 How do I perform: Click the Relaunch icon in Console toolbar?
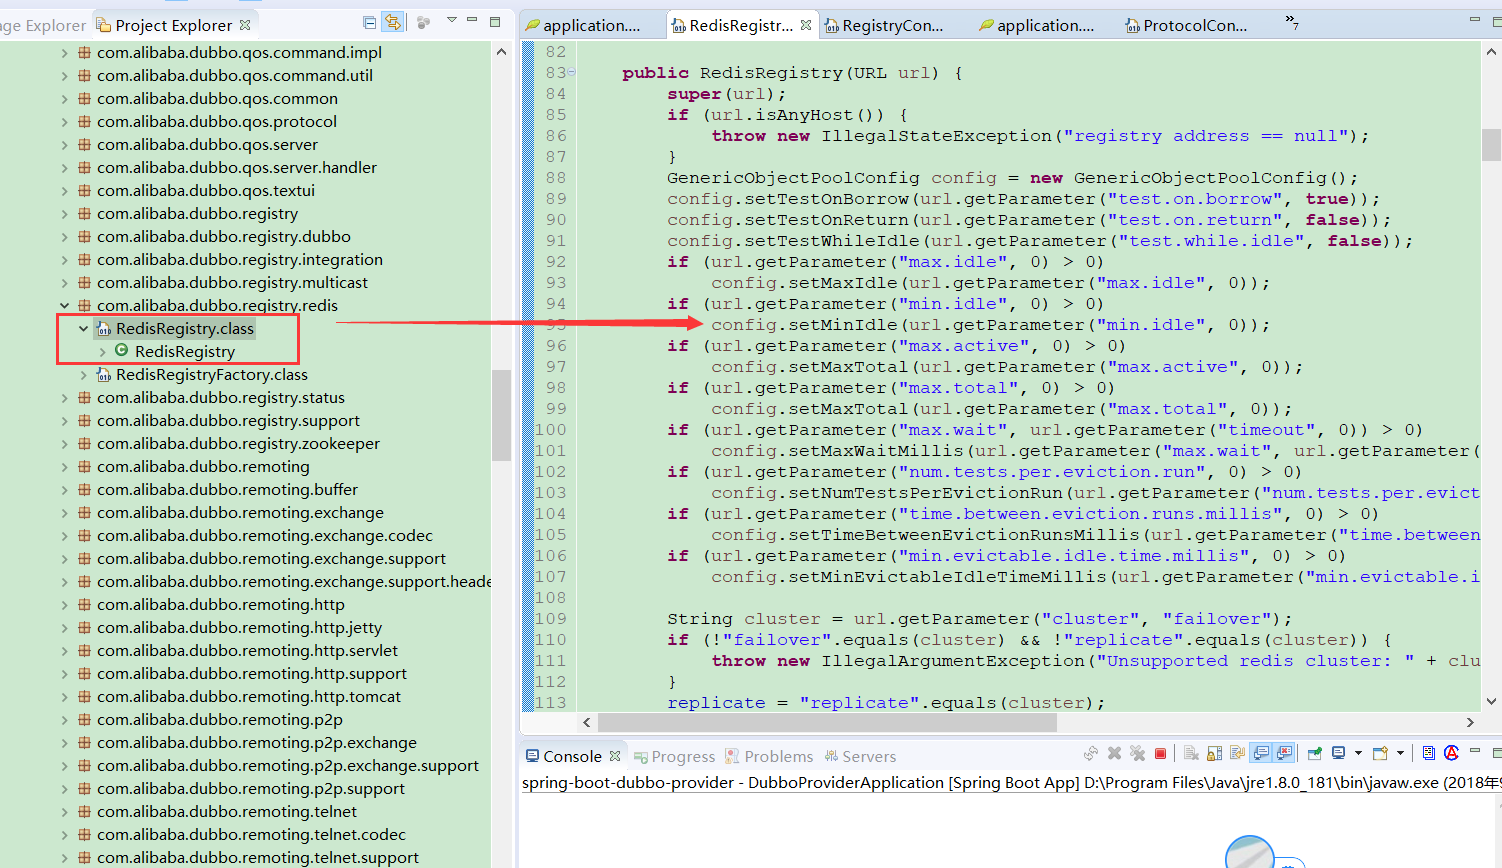coord(1091,753)
